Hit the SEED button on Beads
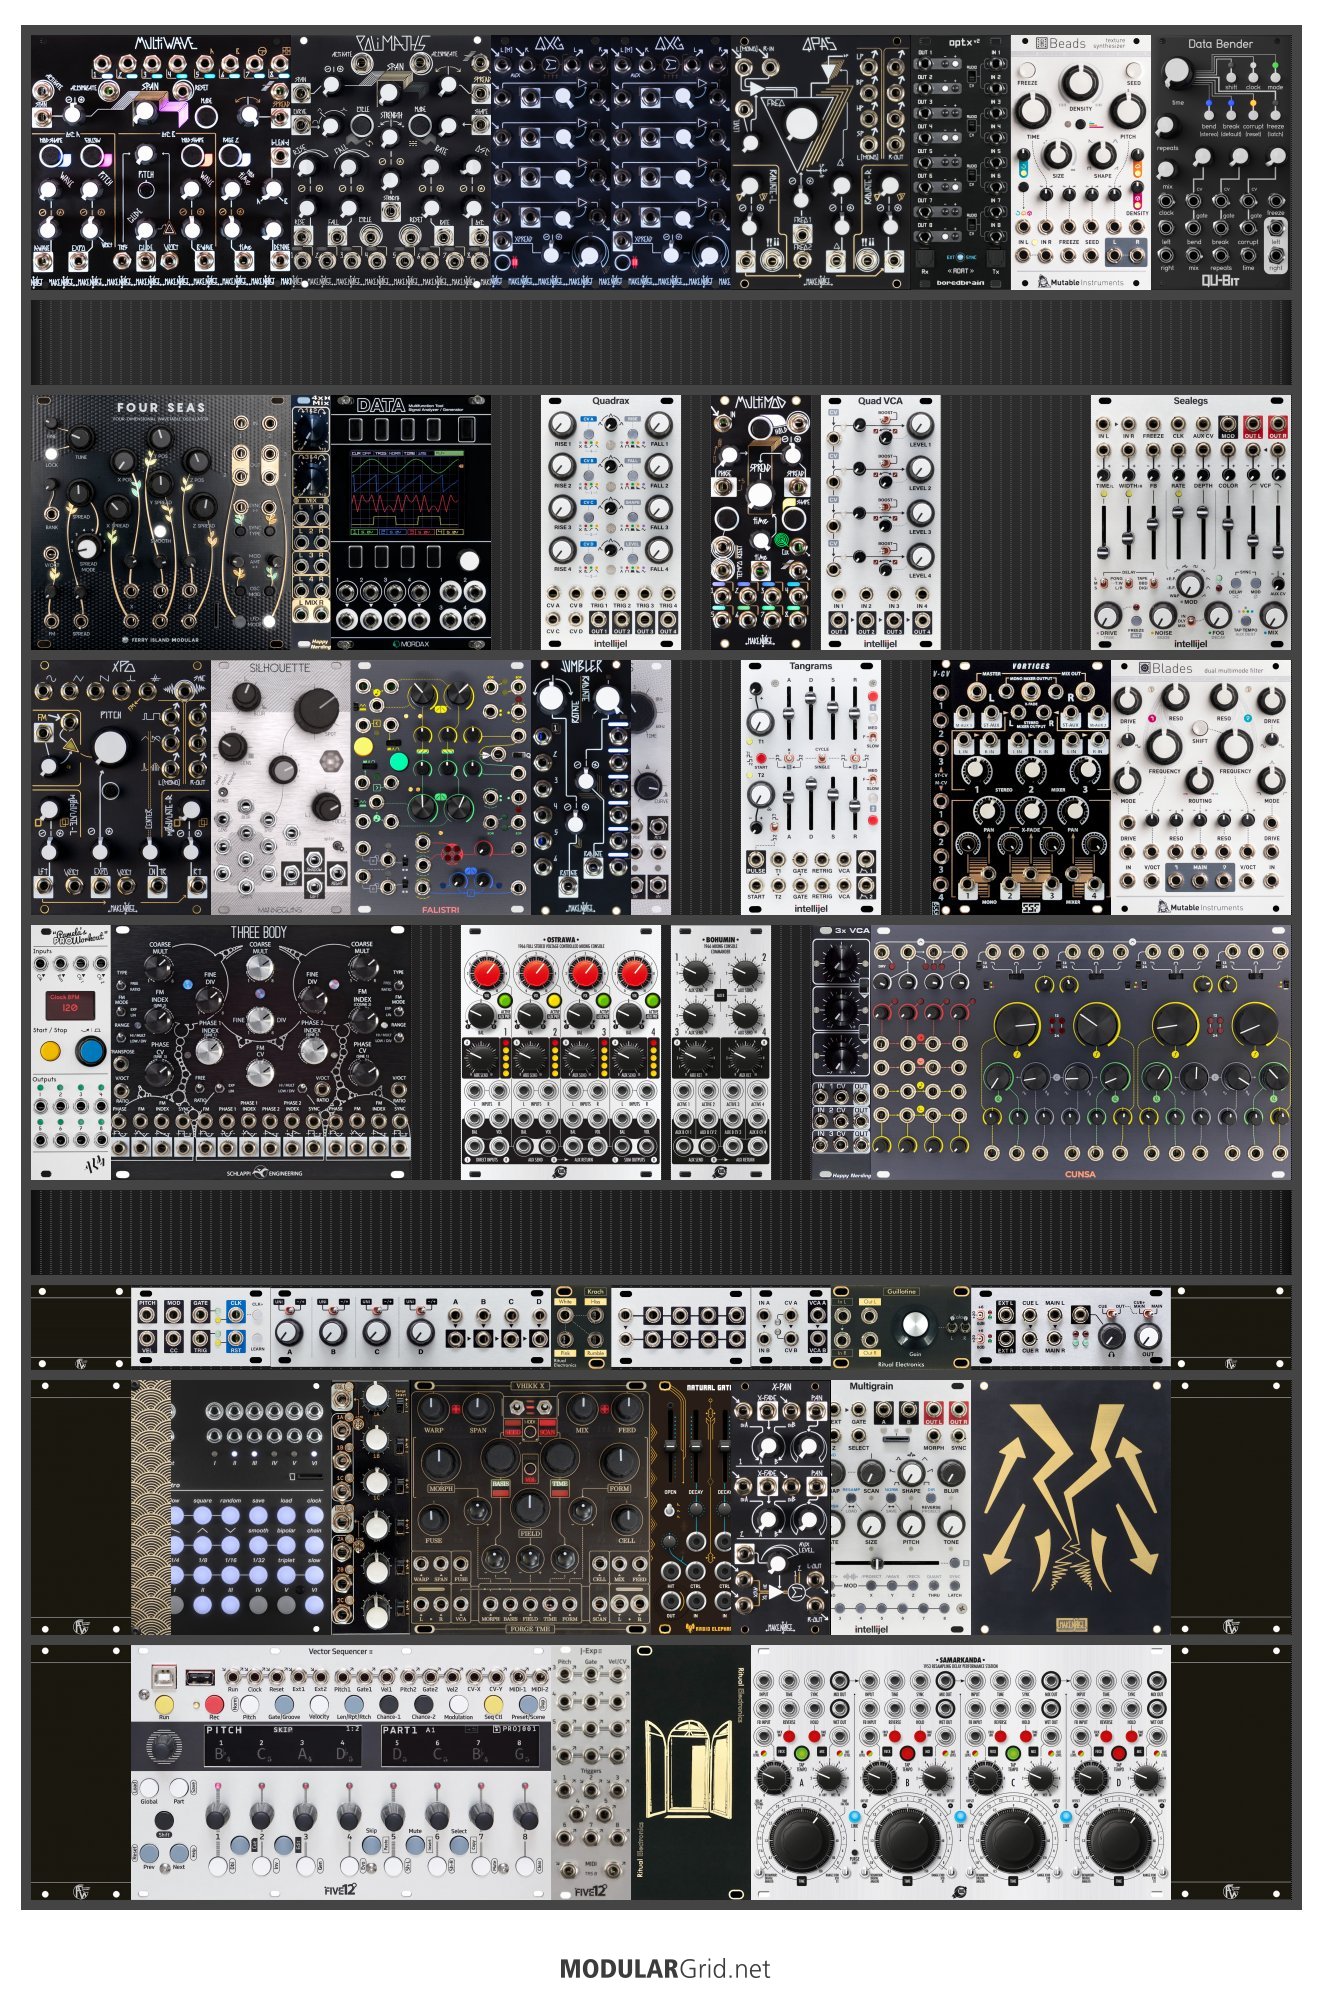The image size is (1332, 1990). click(x=1133, y=71)
